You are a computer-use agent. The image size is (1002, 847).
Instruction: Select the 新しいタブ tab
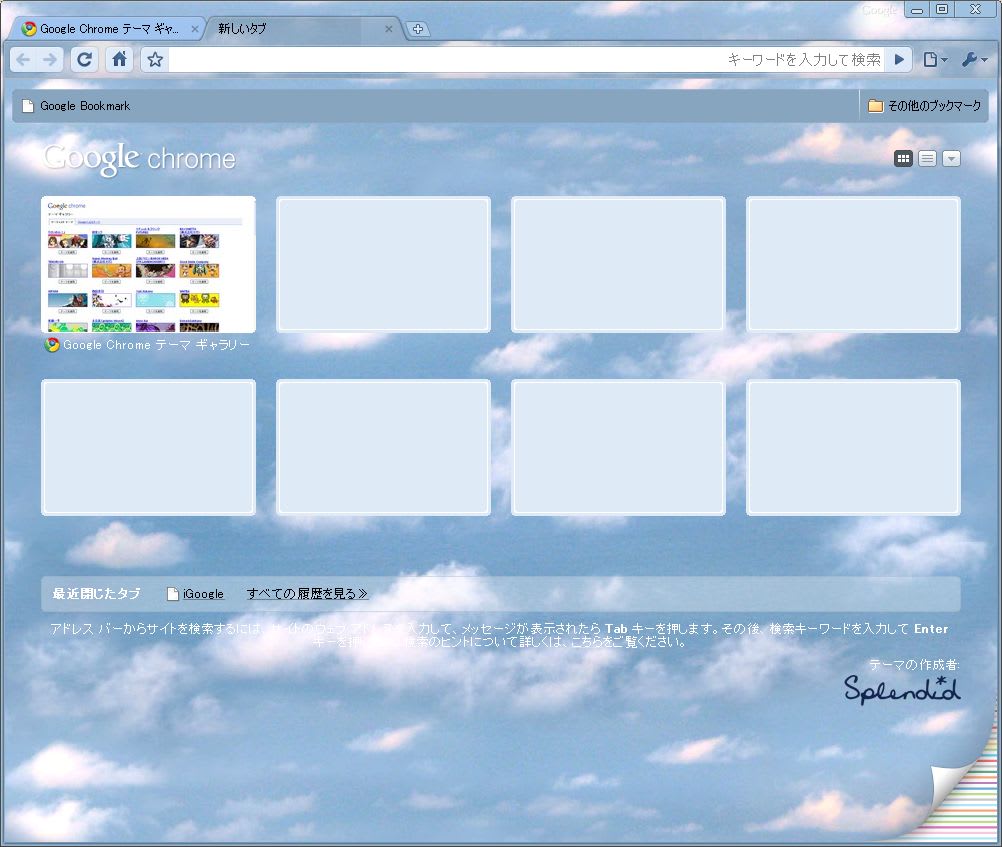coord(290,29)
